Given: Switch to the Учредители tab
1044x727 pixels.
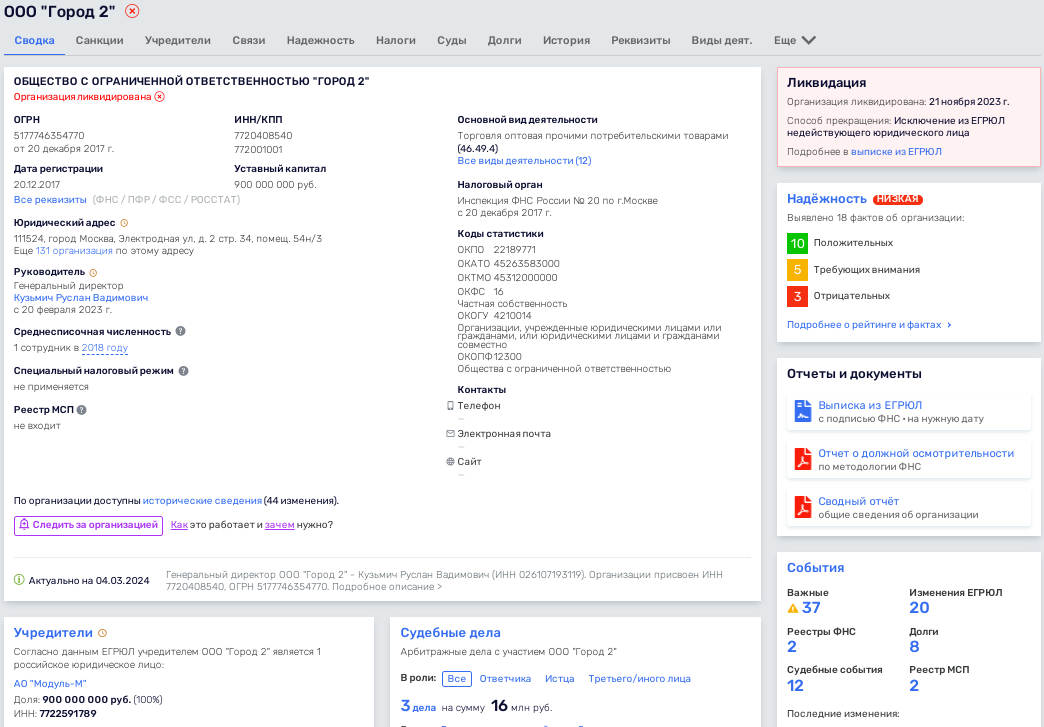Looking at the screenshot, I should 178,40.
